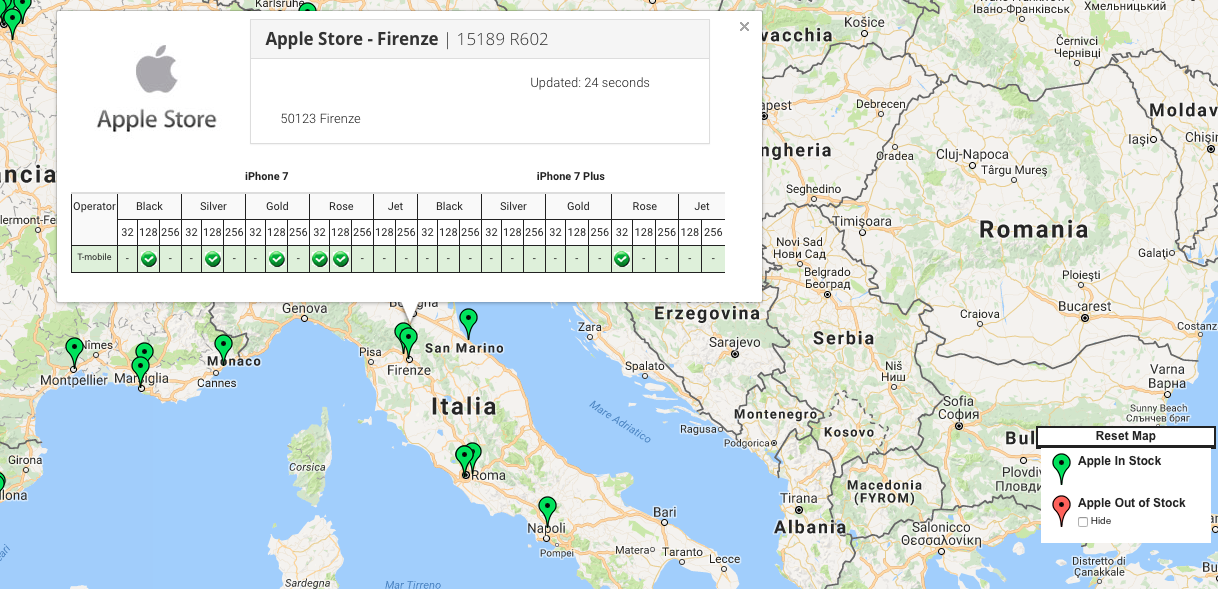Image resolution: width=1218 pixels, height=589 pixels.
Task: Click the 50123 Firenze address text
Action: click(x=320, y=119)
